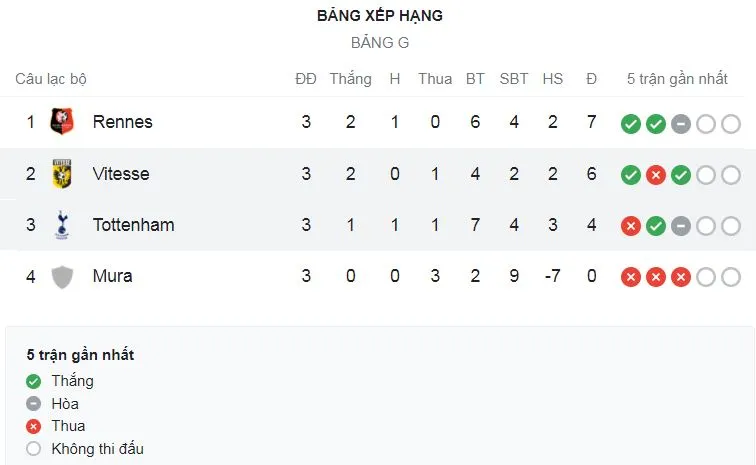
Task: Click the SBT column header
Action: click(514, 79)
